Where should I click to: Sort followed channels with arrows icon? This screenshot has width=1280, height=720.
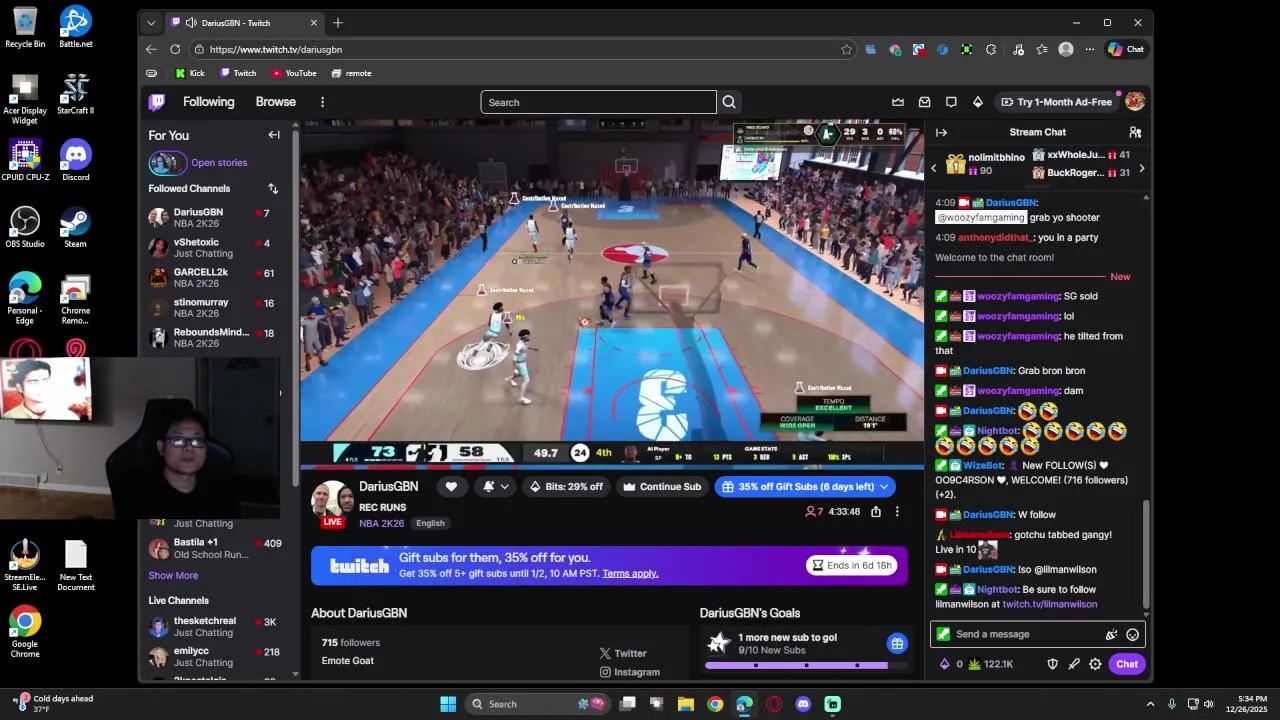tap(273, 188)
